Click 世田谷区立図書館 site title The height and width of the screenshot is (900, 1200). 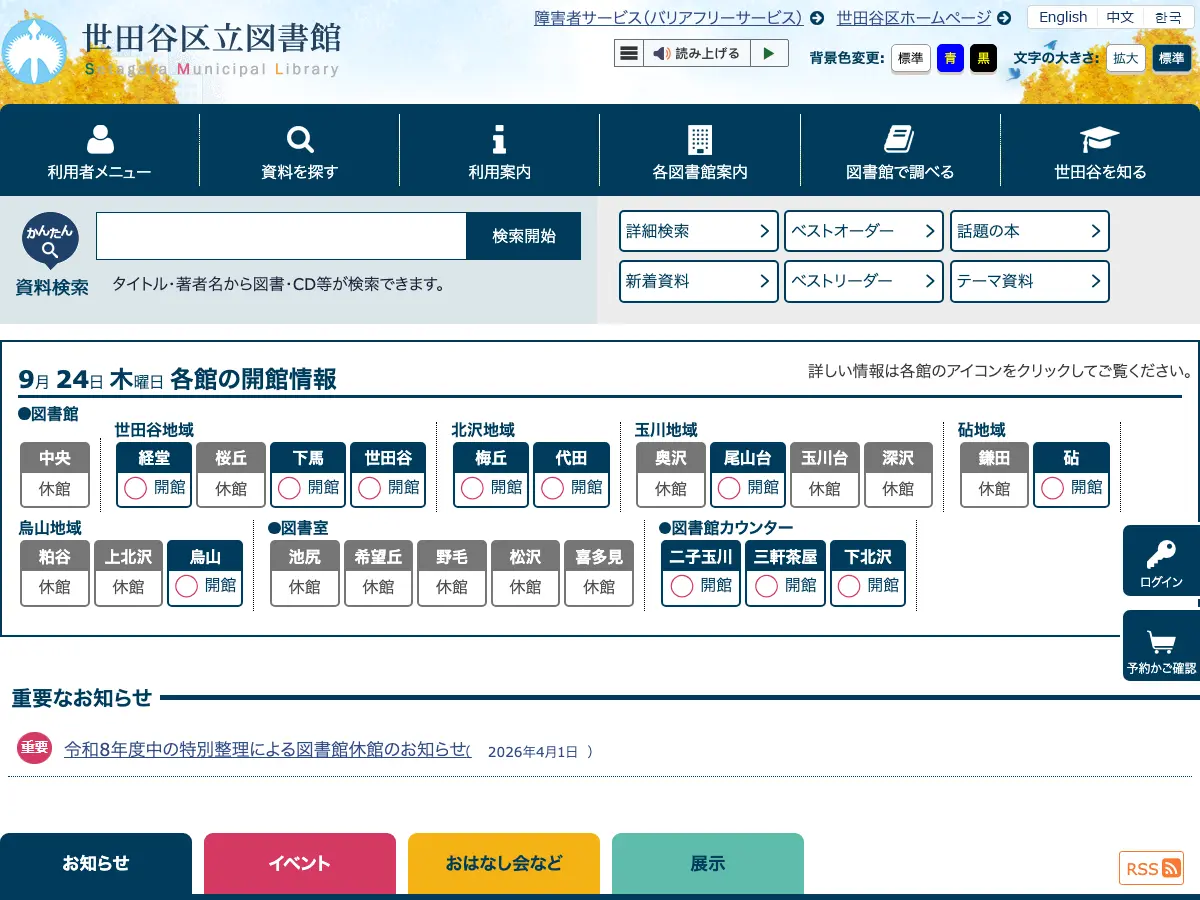[212, 38]
